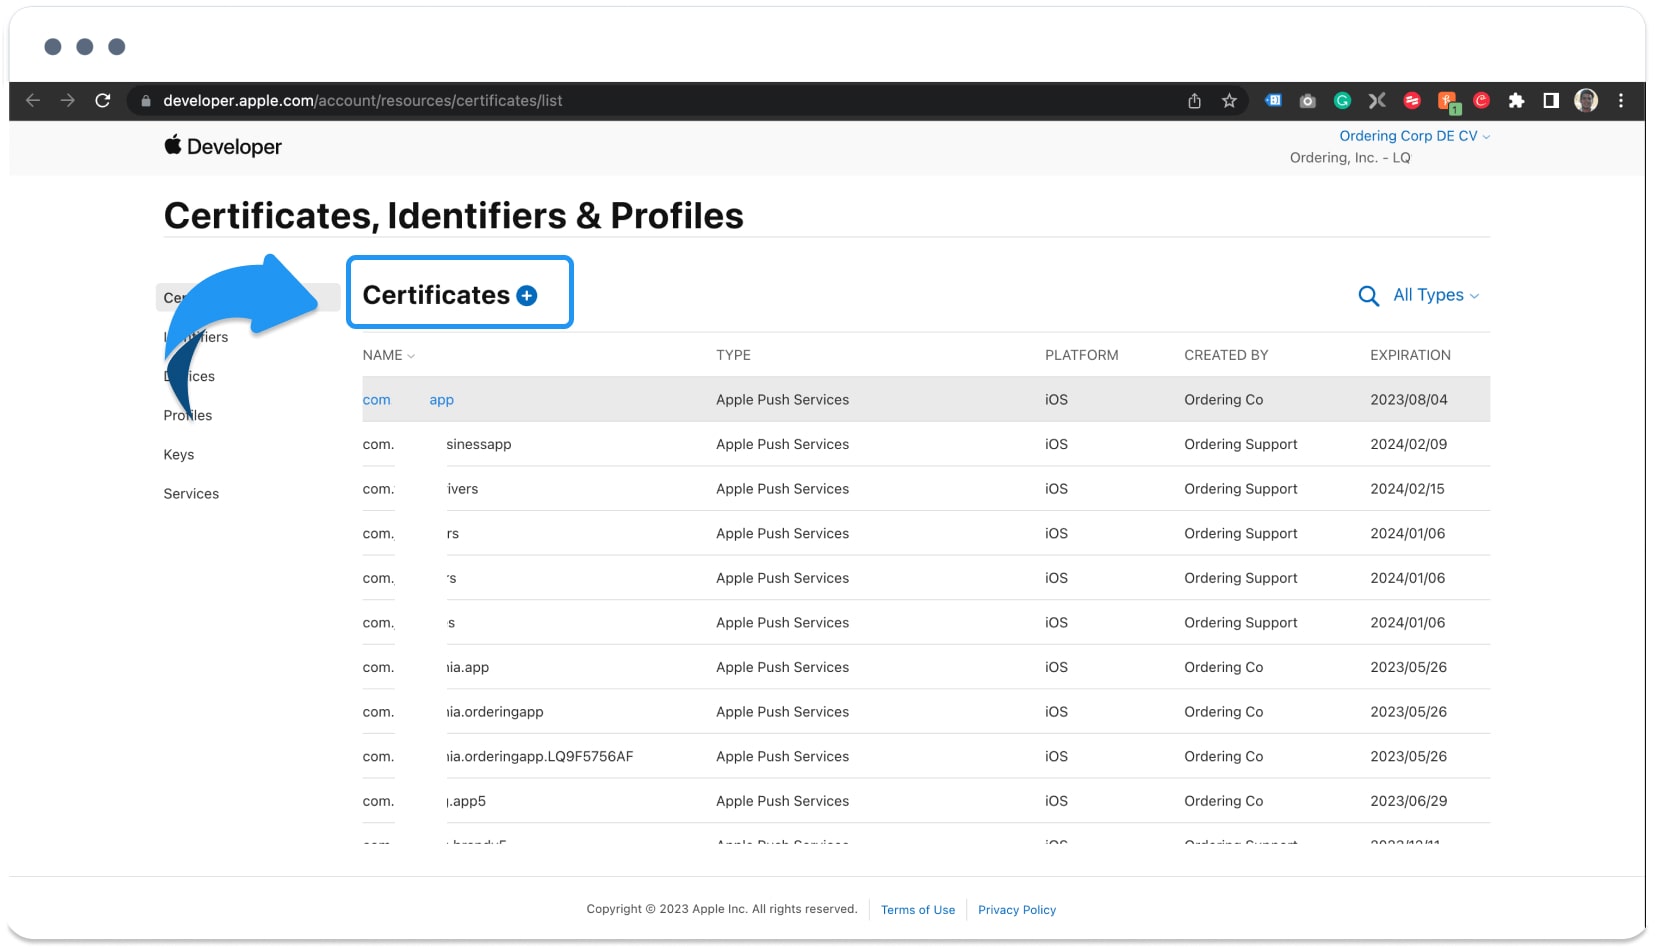Open the certificate expiring 2024/02/09

click(x=926, y=444)
